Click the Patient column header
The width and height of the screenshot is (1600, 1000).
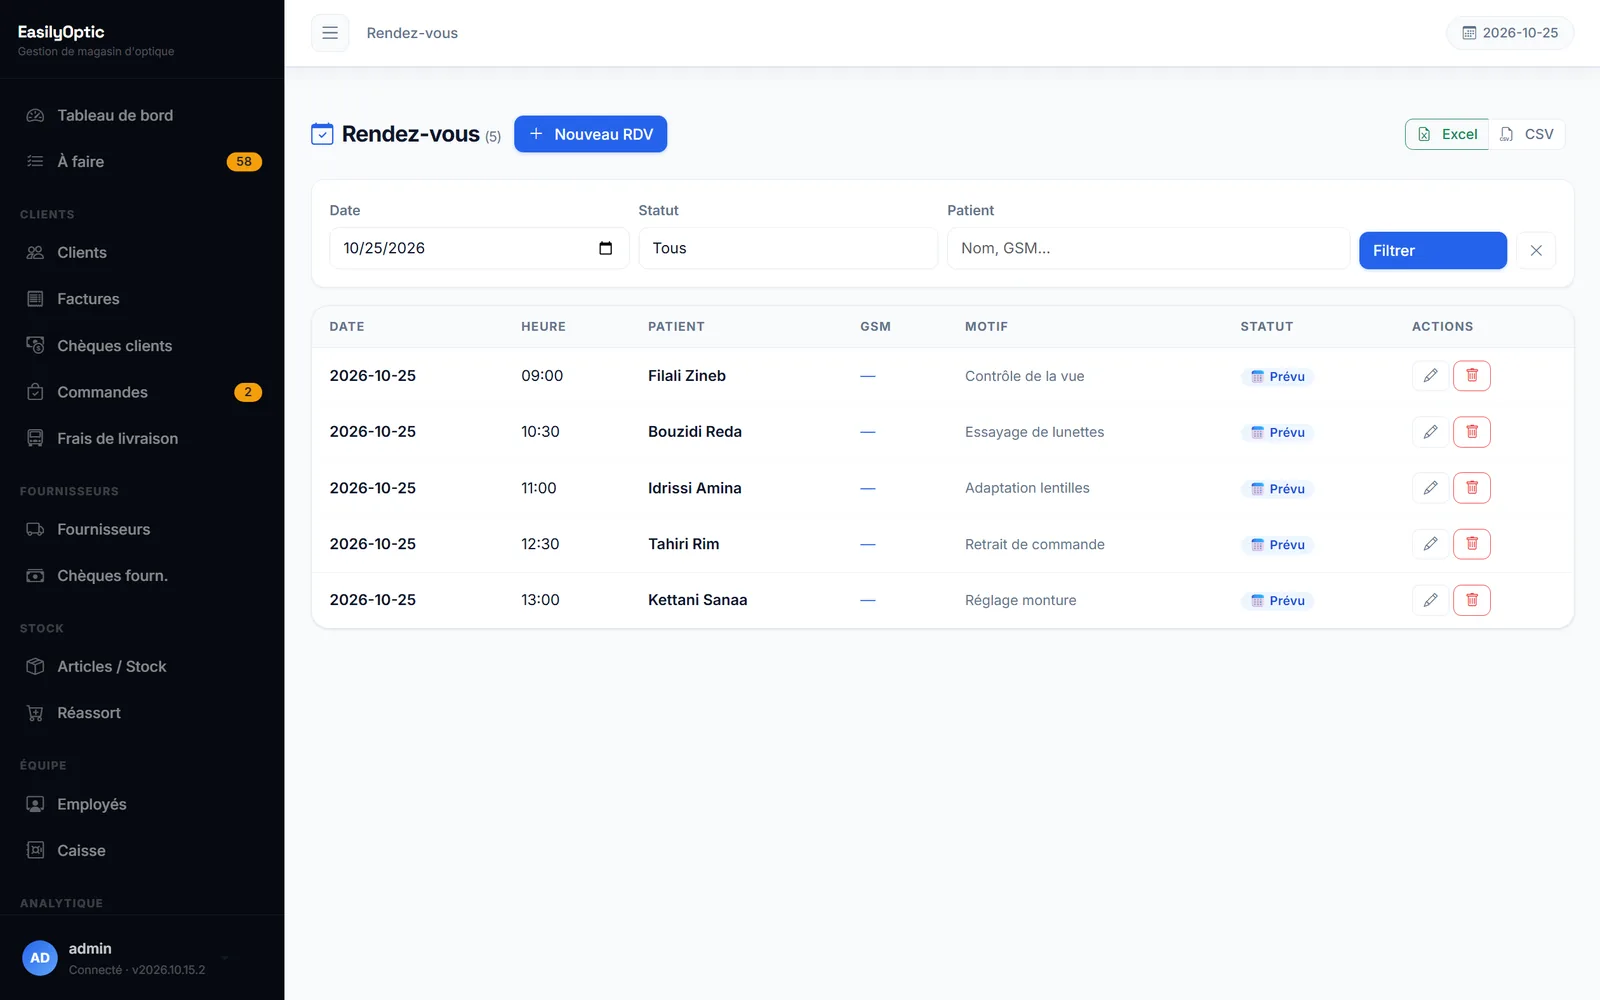pos(676,327)
